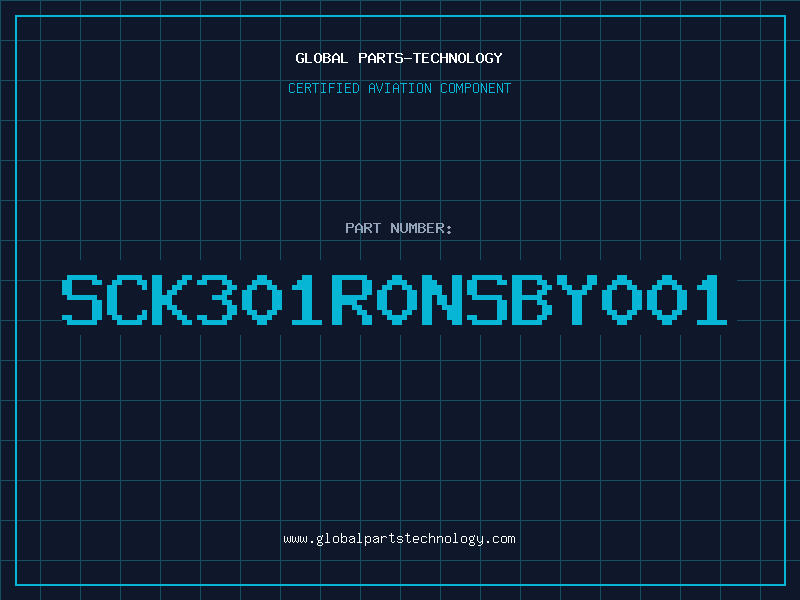Click the word GLOBAL in the heading
The height and width of the screenshot is (600, 800).
point(322,58)
